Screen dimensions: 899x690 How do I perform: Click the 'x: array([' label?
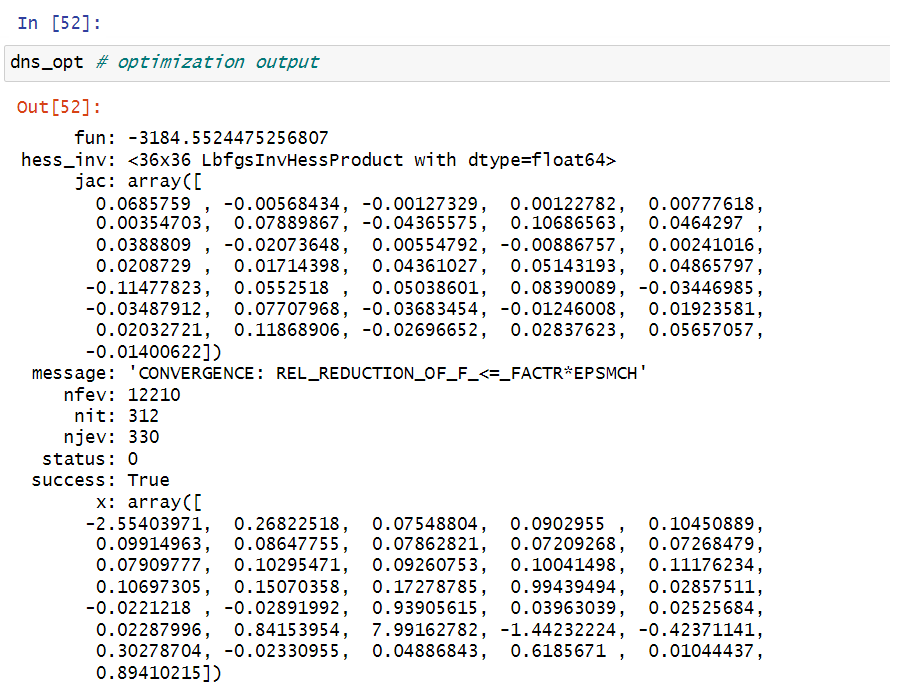[148, 503]
